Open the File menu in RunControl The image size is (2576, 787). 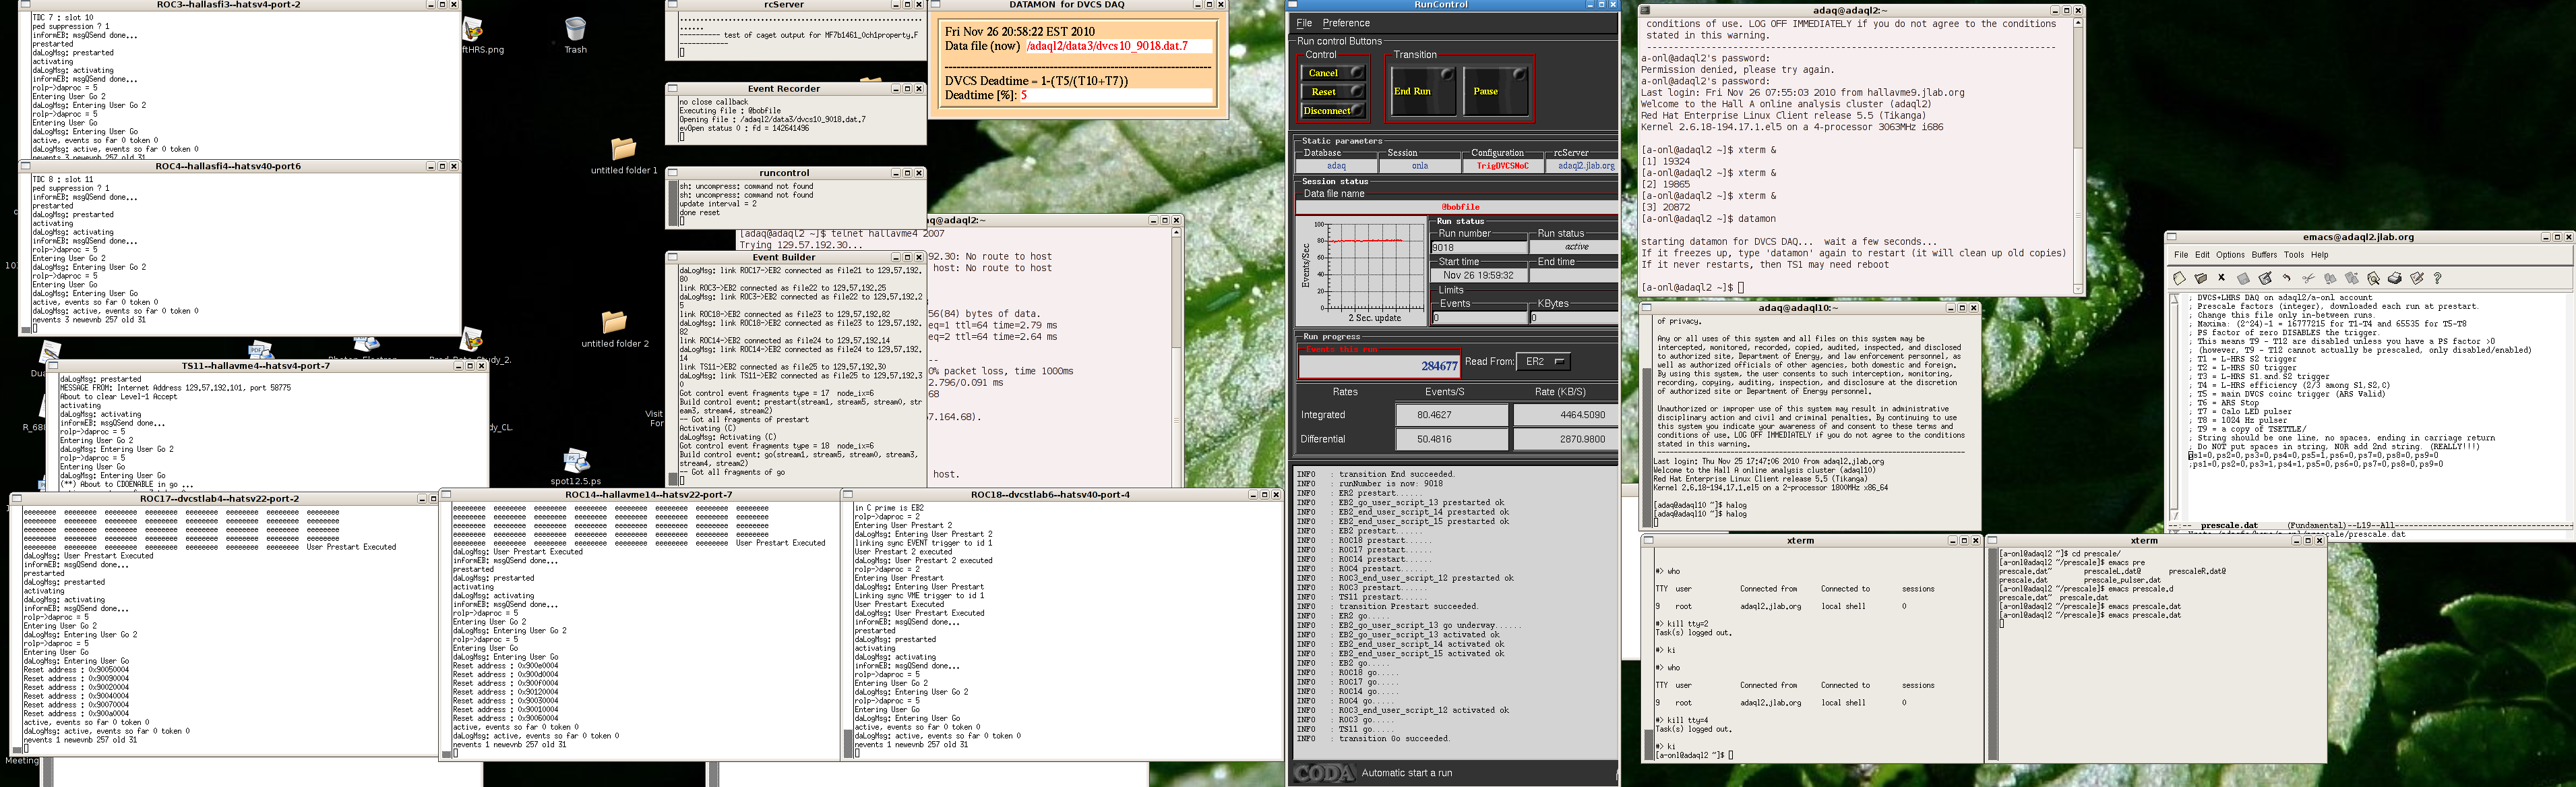1304,23
